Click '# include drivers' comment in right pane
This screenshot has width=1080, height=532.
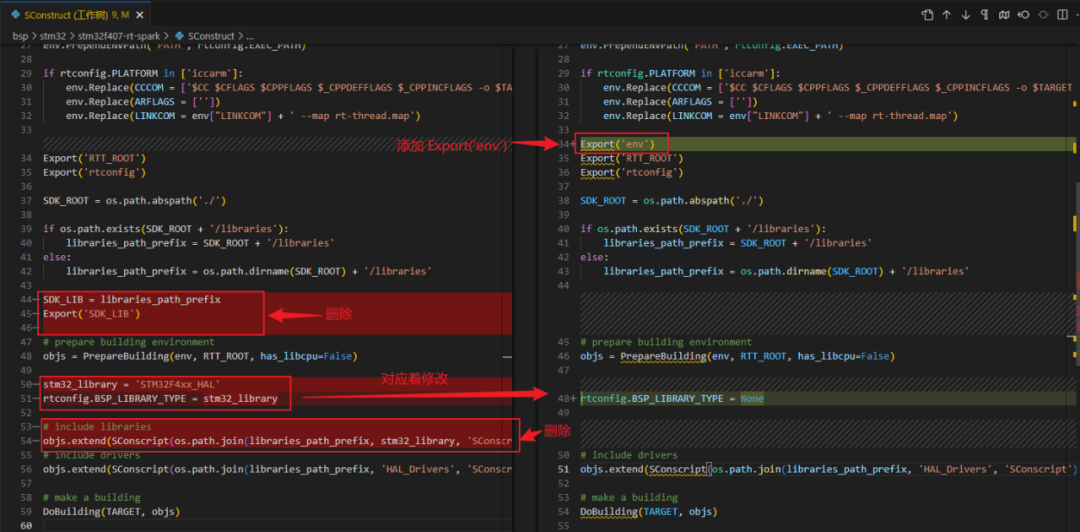coord(629,455)
